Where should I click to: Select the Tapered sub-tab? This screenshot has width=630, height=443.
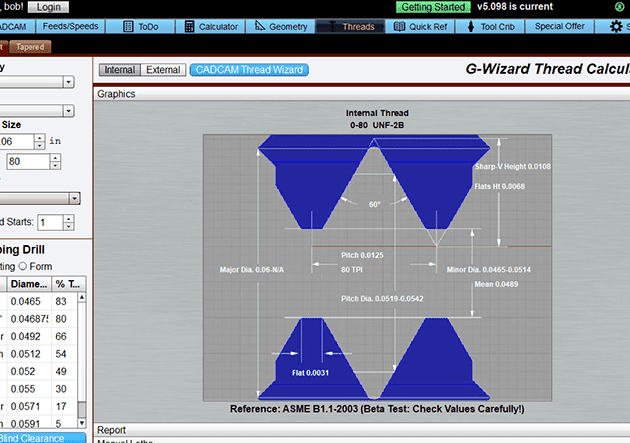point(30,47)
